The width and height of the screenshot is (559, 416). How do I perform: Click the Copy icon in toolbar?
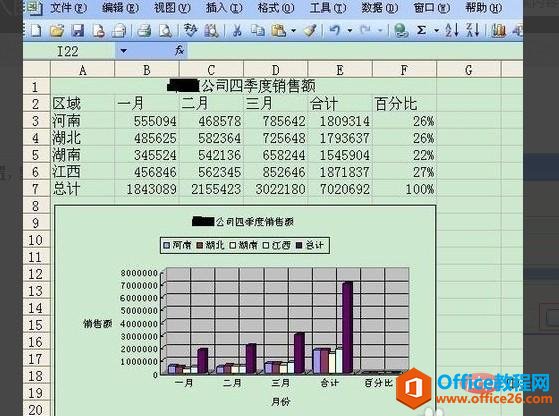[257, 31]
